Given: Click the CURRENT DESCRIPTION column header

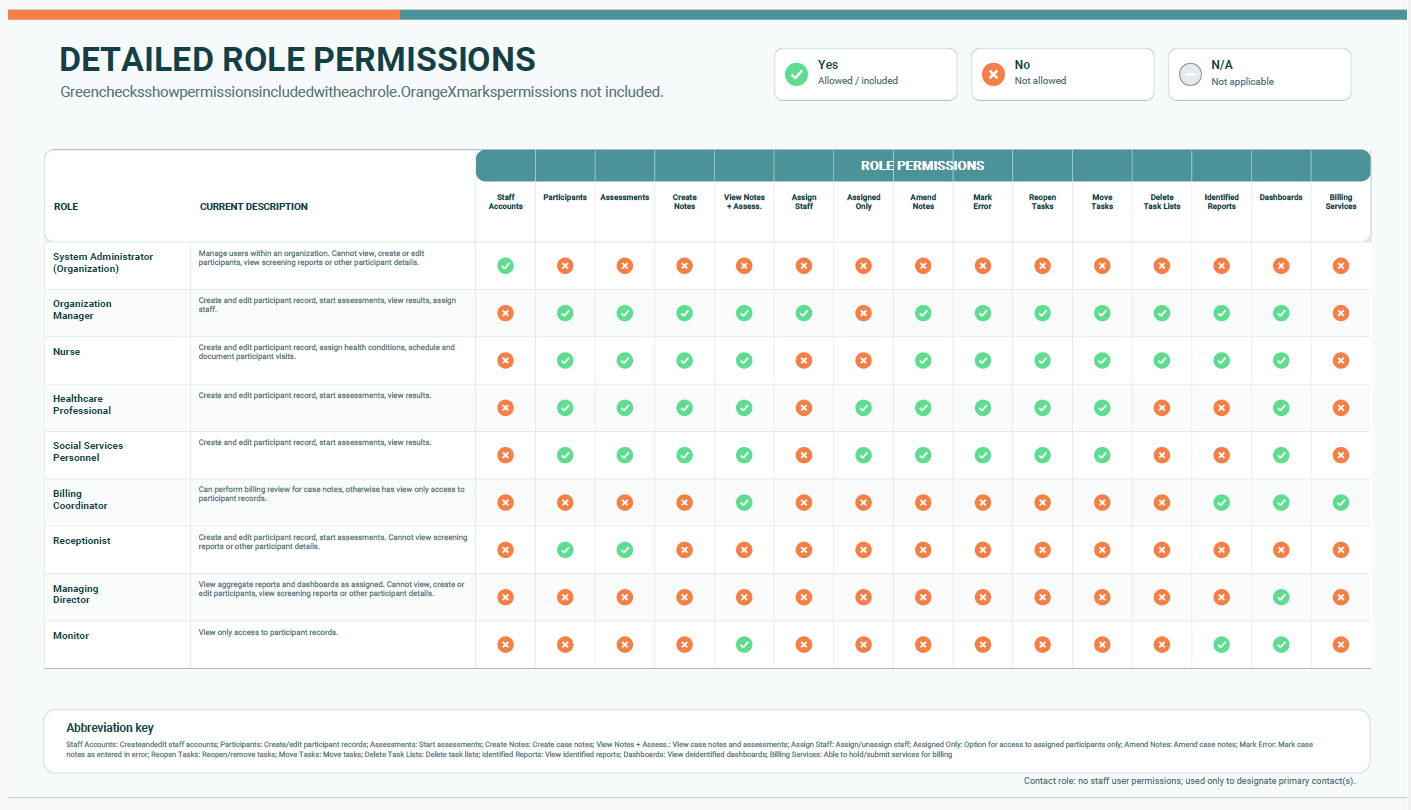Looking at the screenshot, I should coord(254,207).
